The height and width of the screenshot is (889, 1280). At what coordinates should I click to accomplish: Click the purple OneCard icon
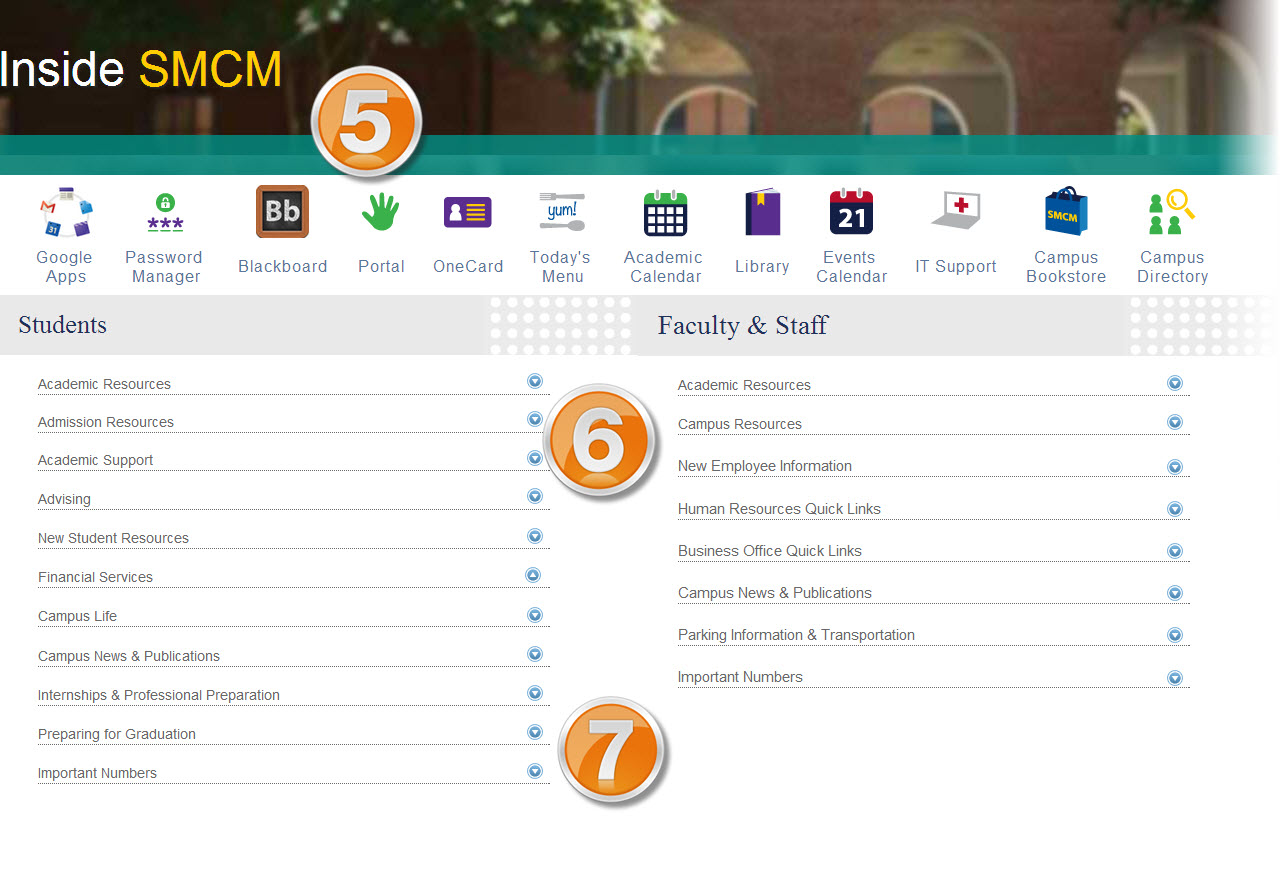click(x=468, y=212)
